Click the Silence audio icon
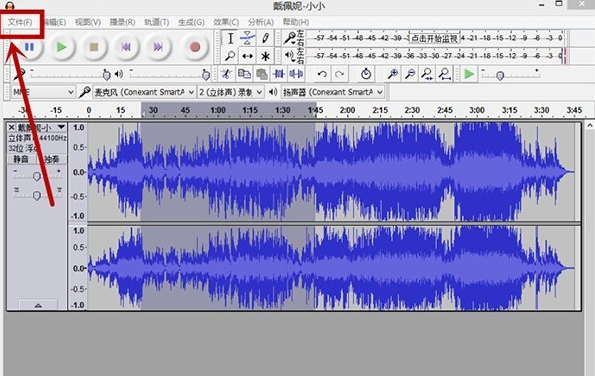This screenshot has height=376, width=595. point(296,74)
